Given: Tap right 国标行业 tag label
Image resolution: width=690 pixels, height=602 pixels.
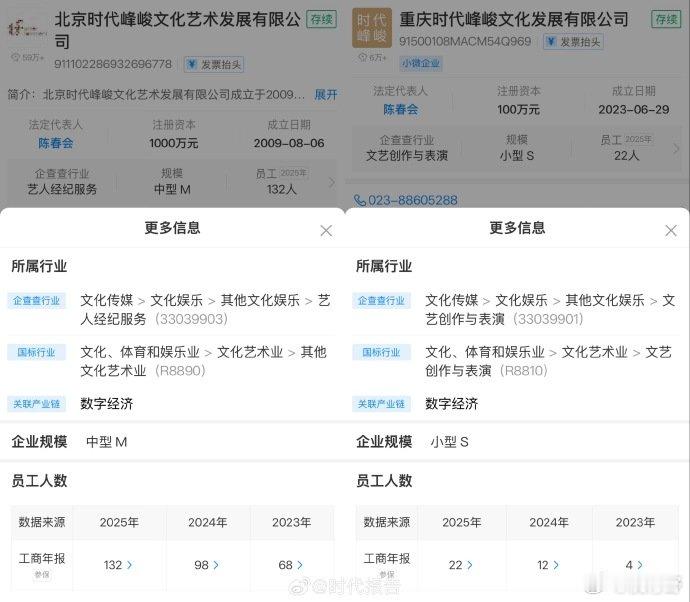Looking at the screenshot, I should (382, 352).
